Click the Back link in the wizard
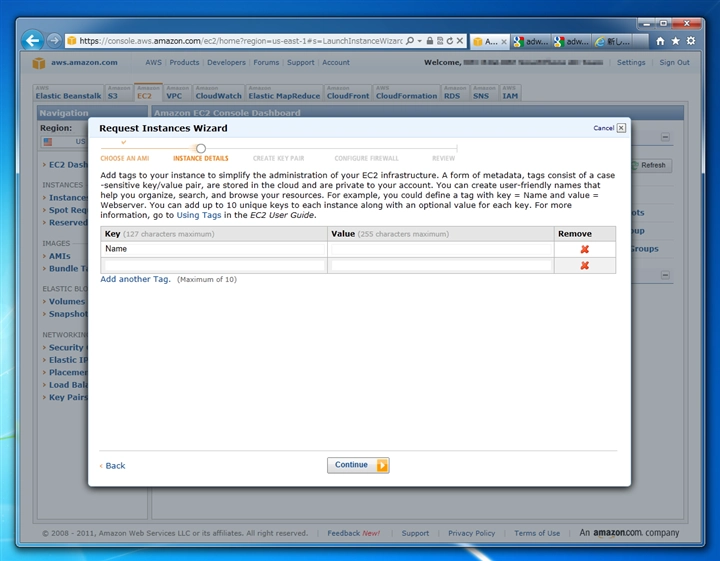720x561 pixels. coord(115,466)
